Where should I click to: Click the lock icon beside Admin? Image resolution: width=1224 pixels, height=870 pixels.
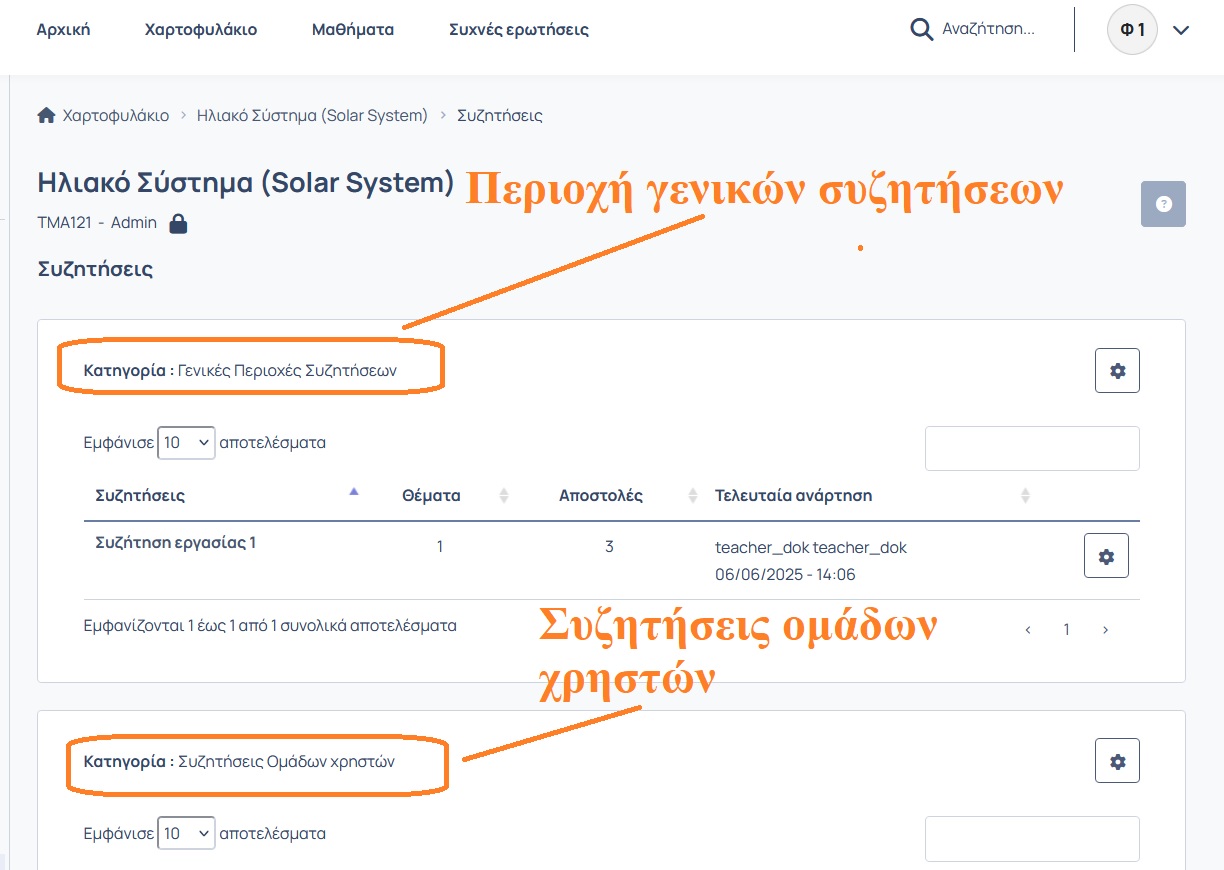click(x=178, y=223)
